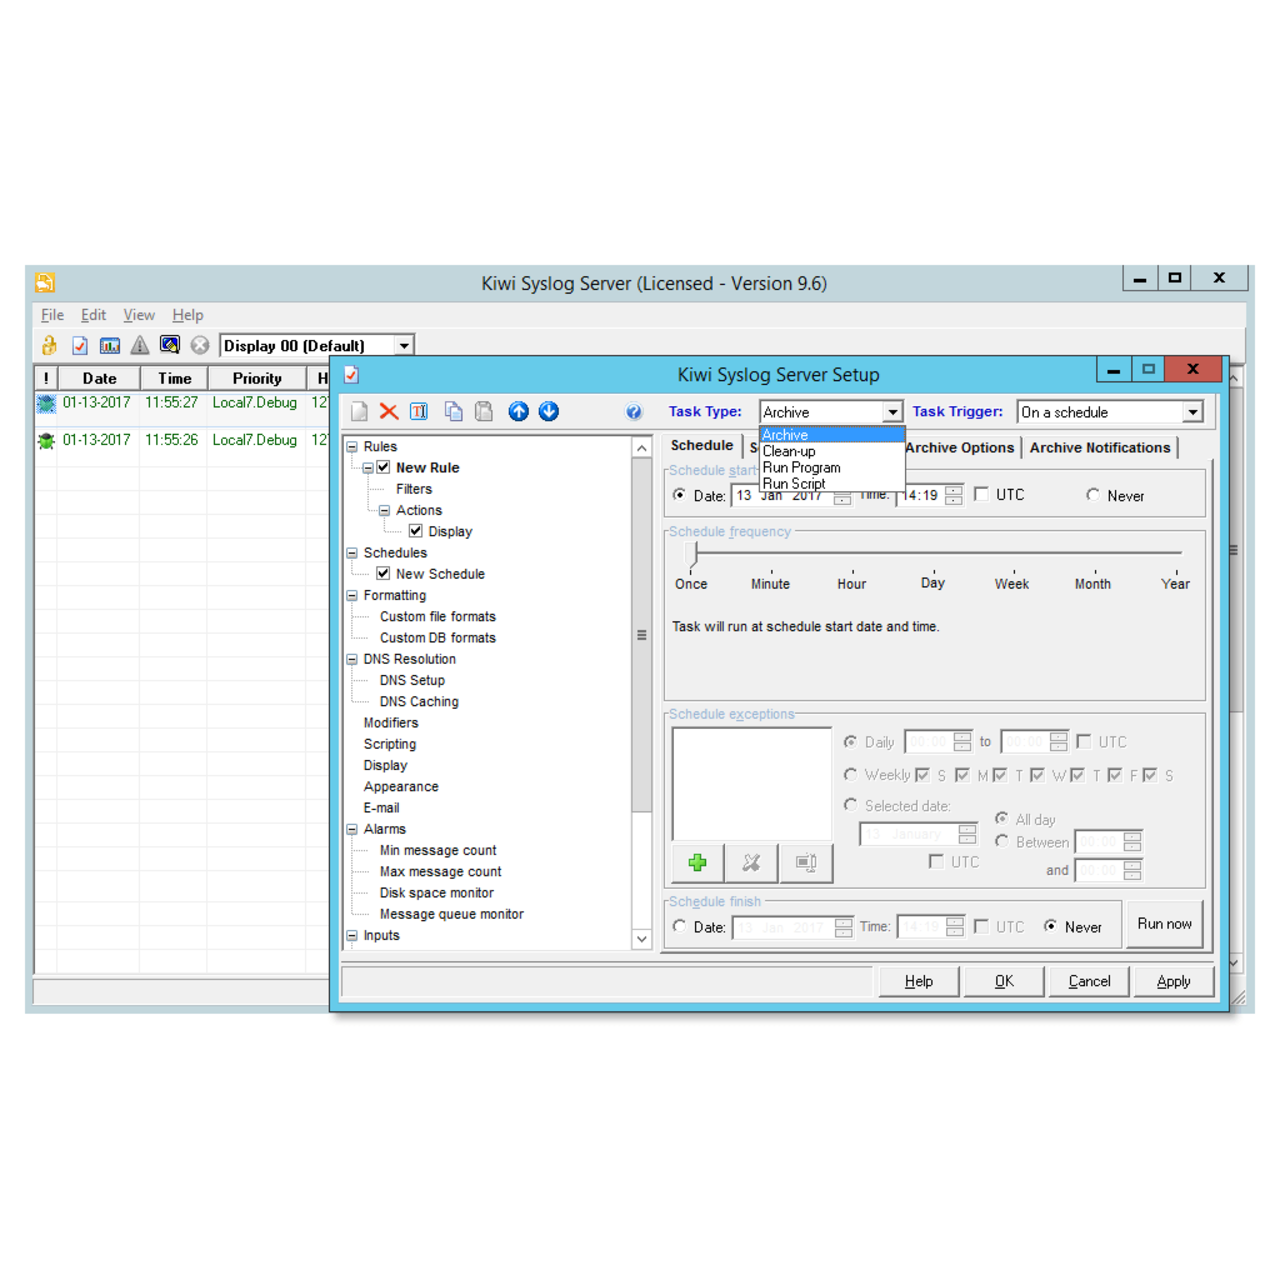This screenshot has height=1280, width=1280.
Task: Choose the Weekly schedule exception option
Action: [851, 775]
